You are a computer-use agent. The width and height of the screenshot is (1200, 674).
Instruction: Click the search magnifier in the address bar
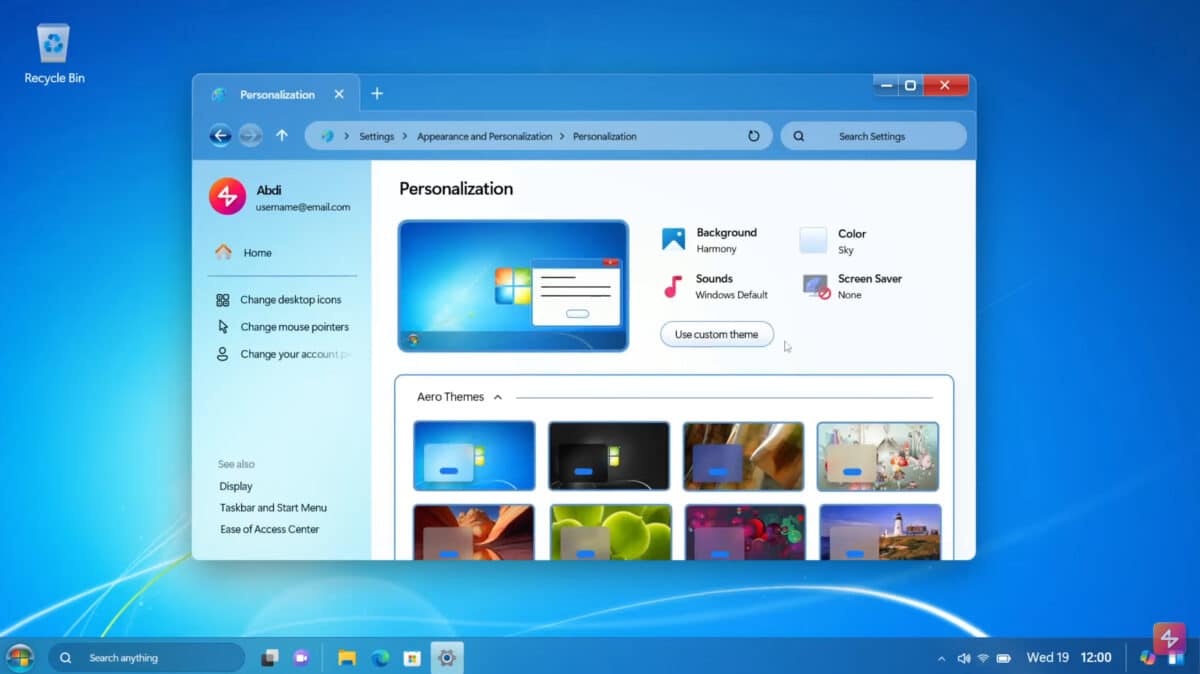799,135
